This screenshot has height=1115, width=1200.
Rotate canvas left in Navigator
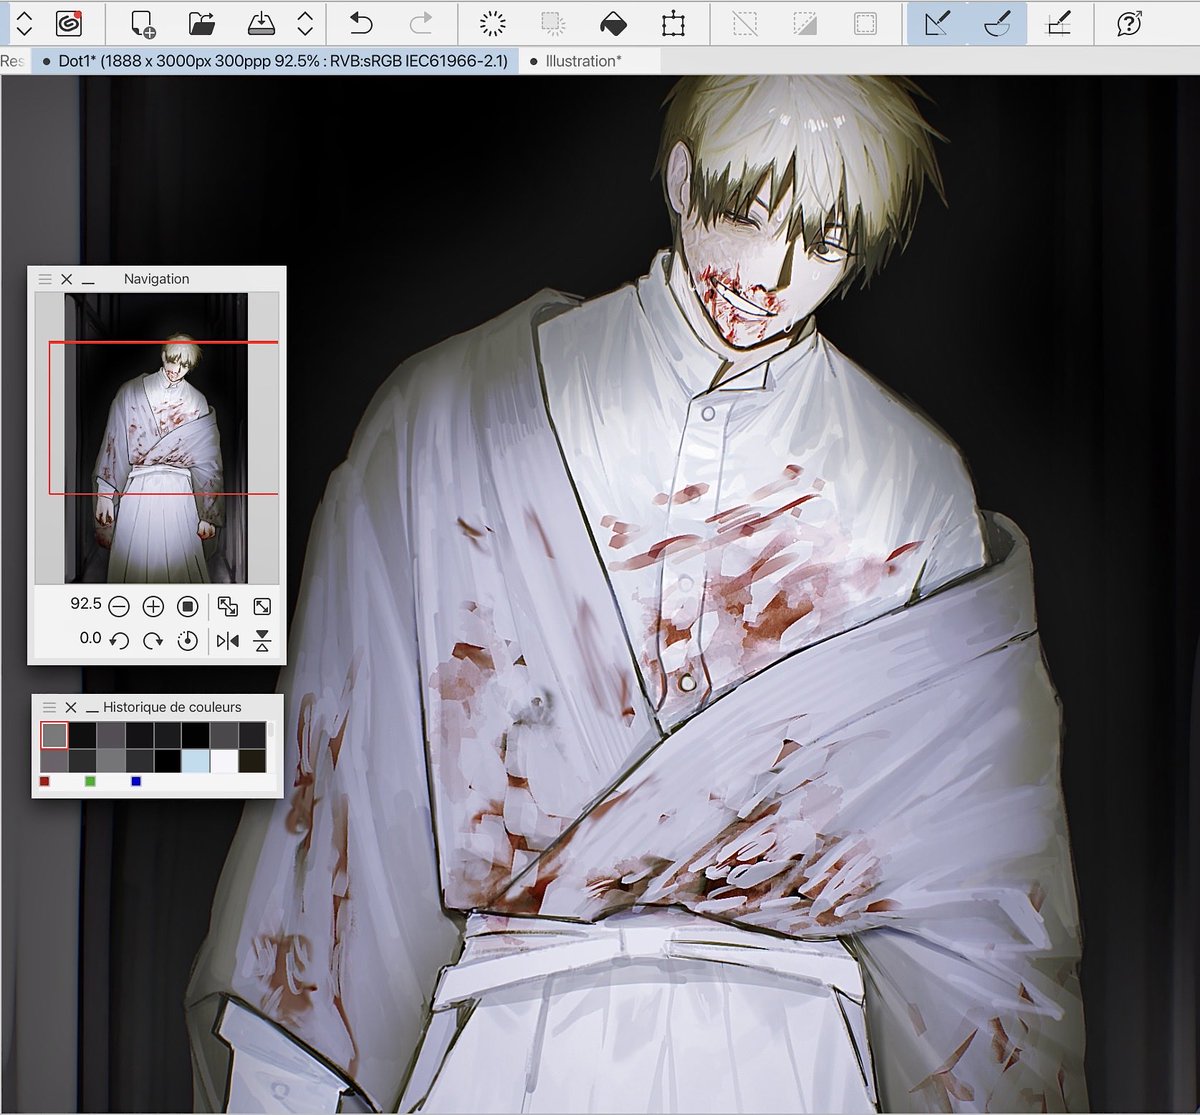119,641
